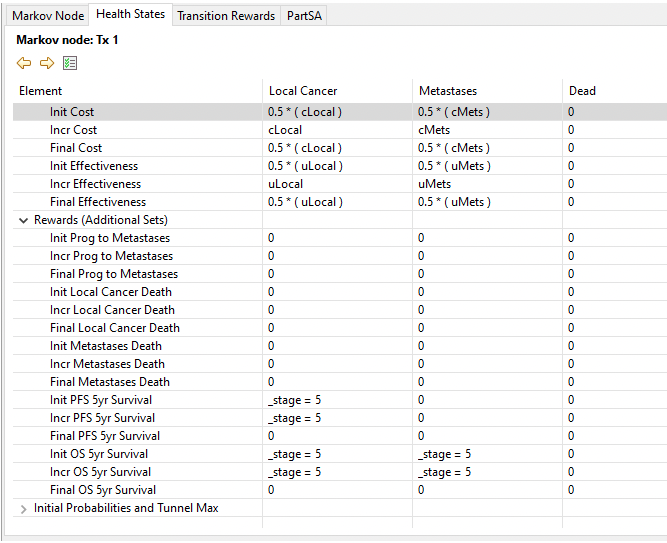667x543 pixels.
Task: Select the Incr Cost row label
Action: (73, 130)
